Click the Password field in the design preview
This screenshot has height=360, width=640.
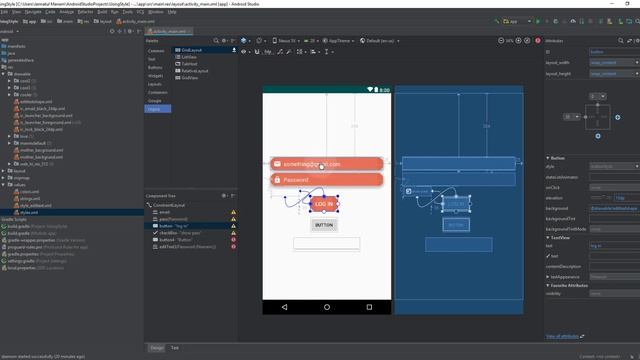coord(327,180)
